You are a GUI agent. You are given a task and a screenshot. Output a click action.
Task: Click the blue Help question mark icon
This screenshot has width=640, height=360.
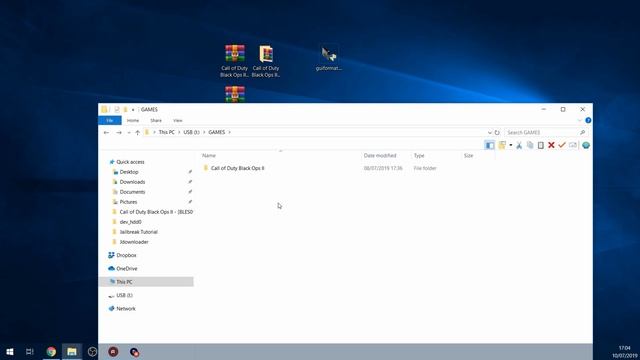click(588, 120)
